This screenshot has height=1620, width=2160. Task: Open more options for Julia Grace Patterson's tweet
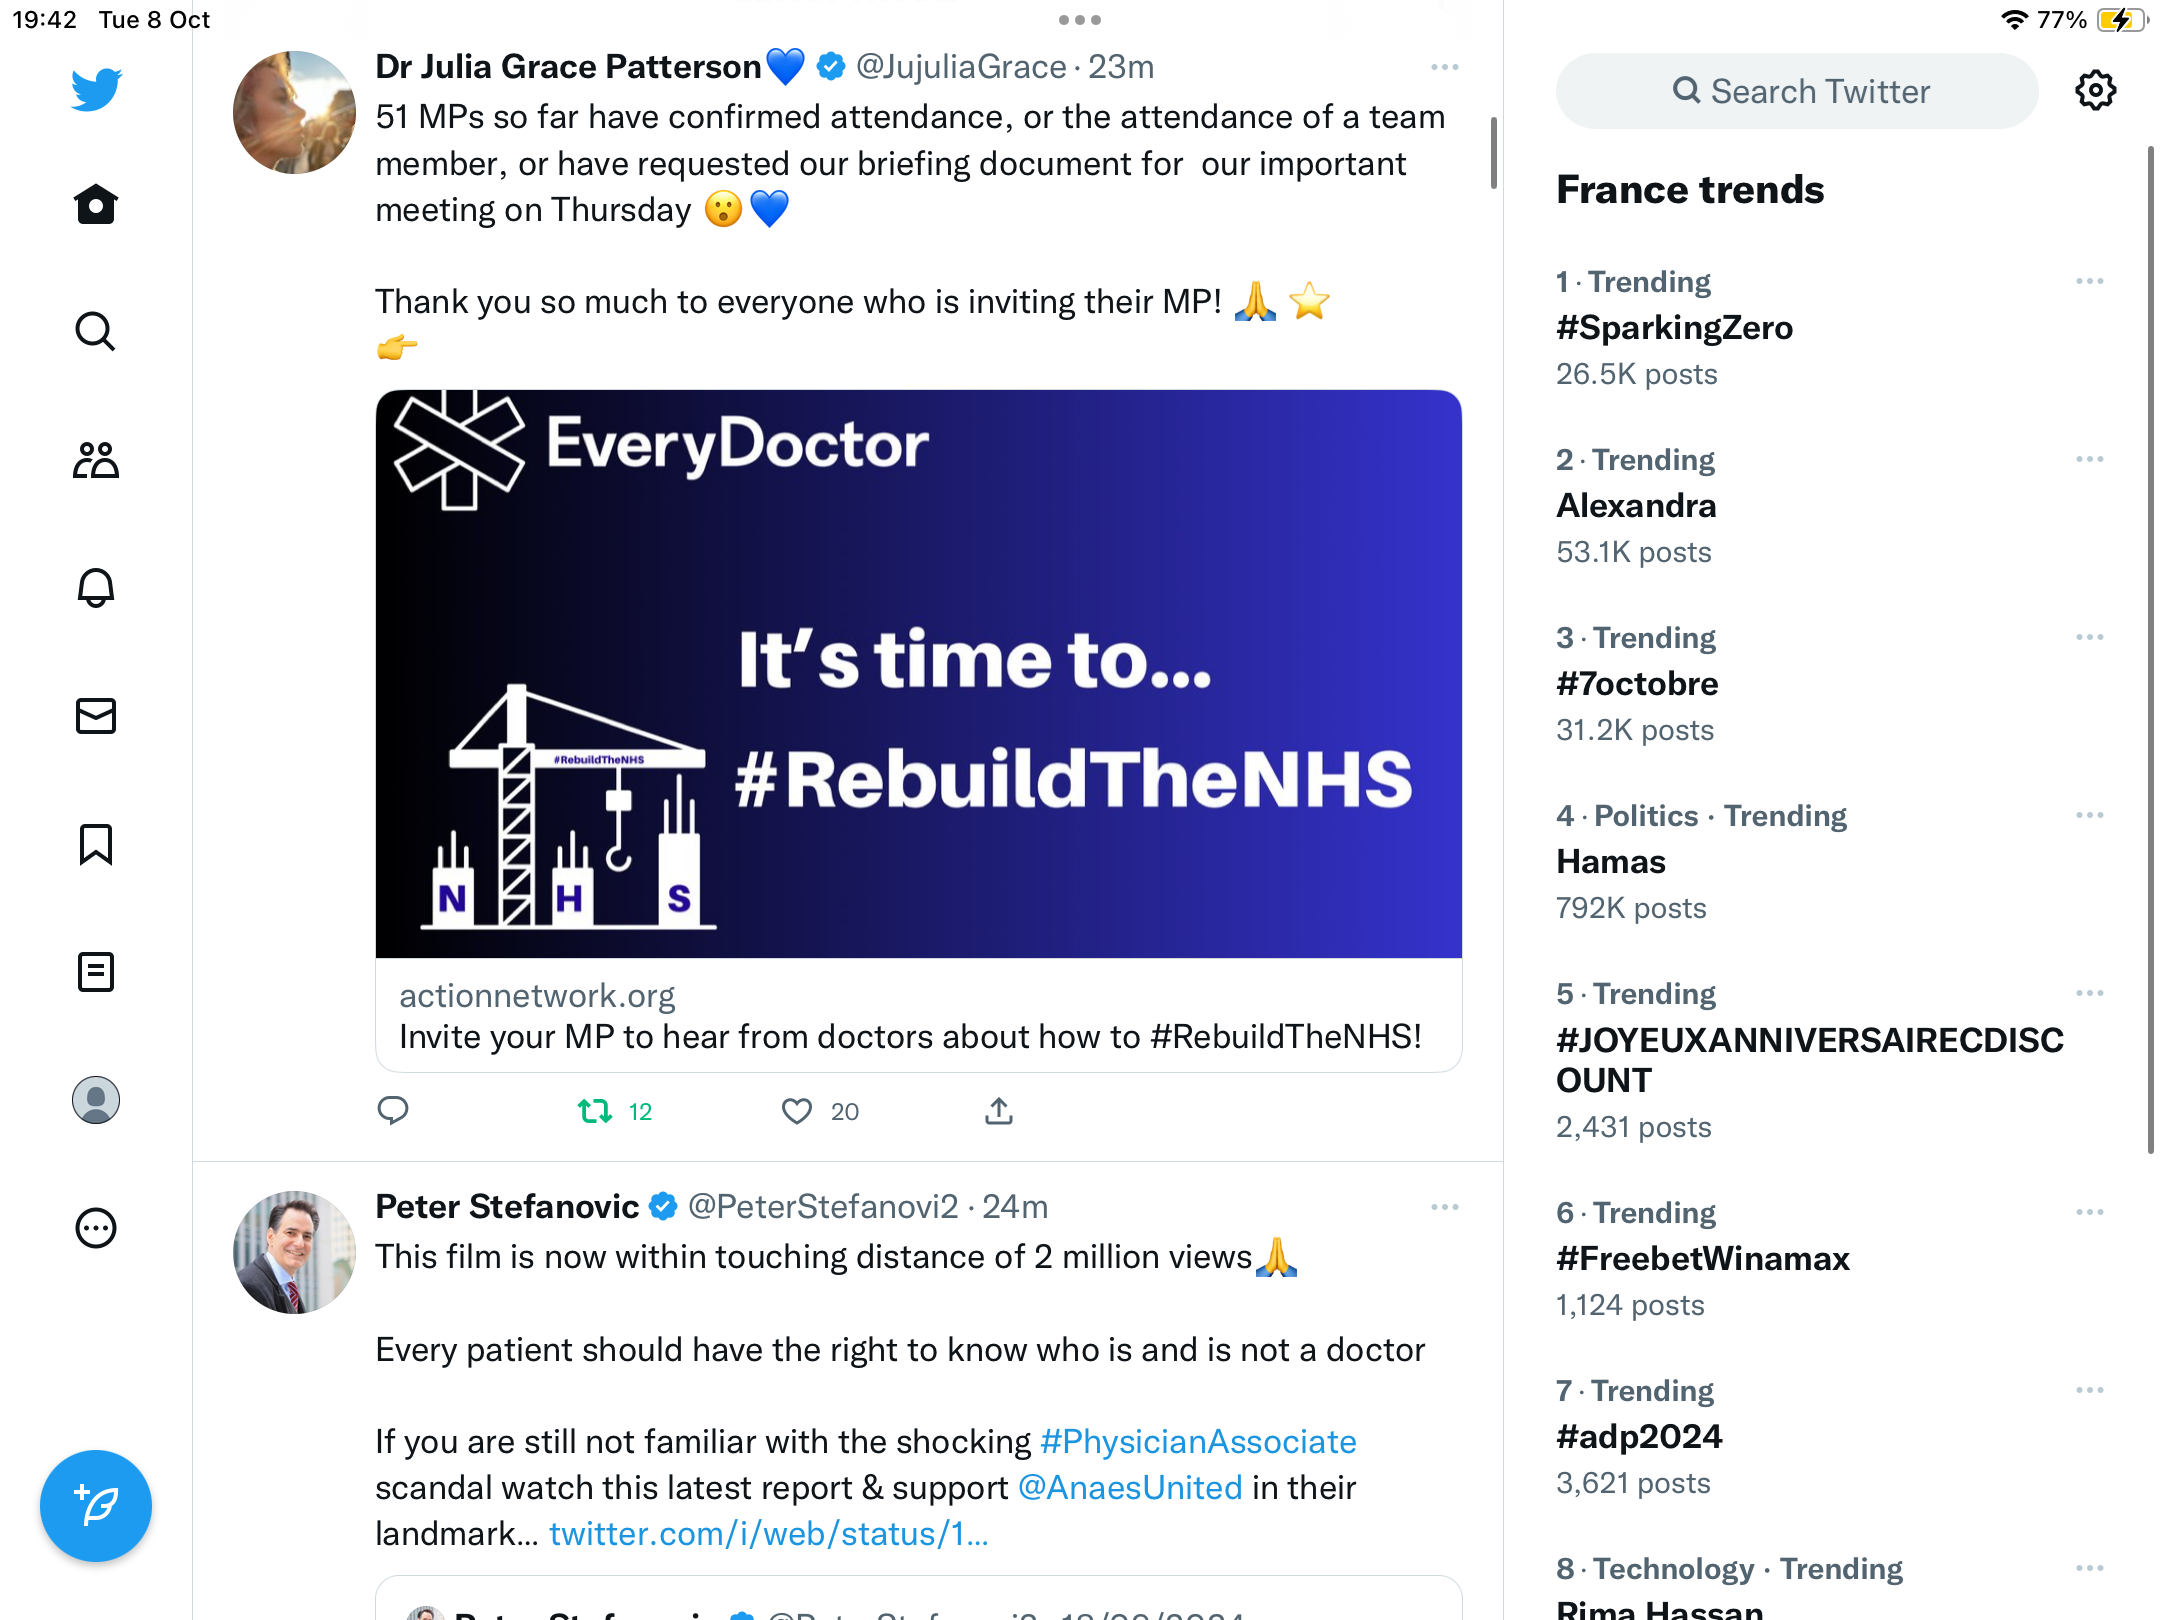(1444, 67)
